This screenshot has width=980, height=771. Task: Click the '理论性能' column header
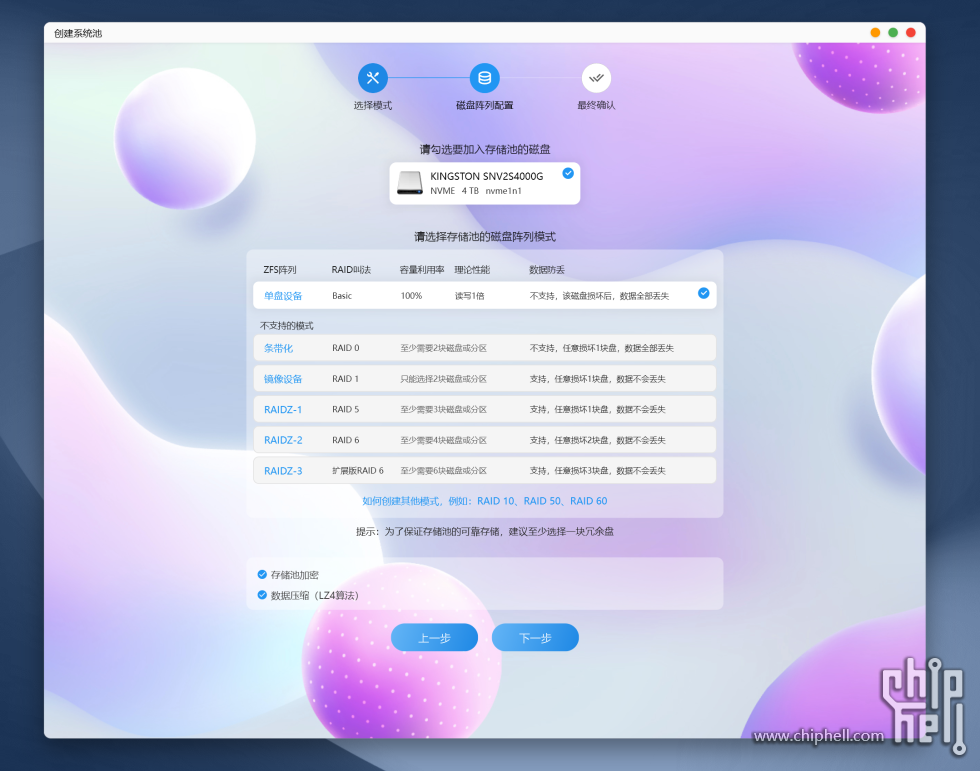472,270
